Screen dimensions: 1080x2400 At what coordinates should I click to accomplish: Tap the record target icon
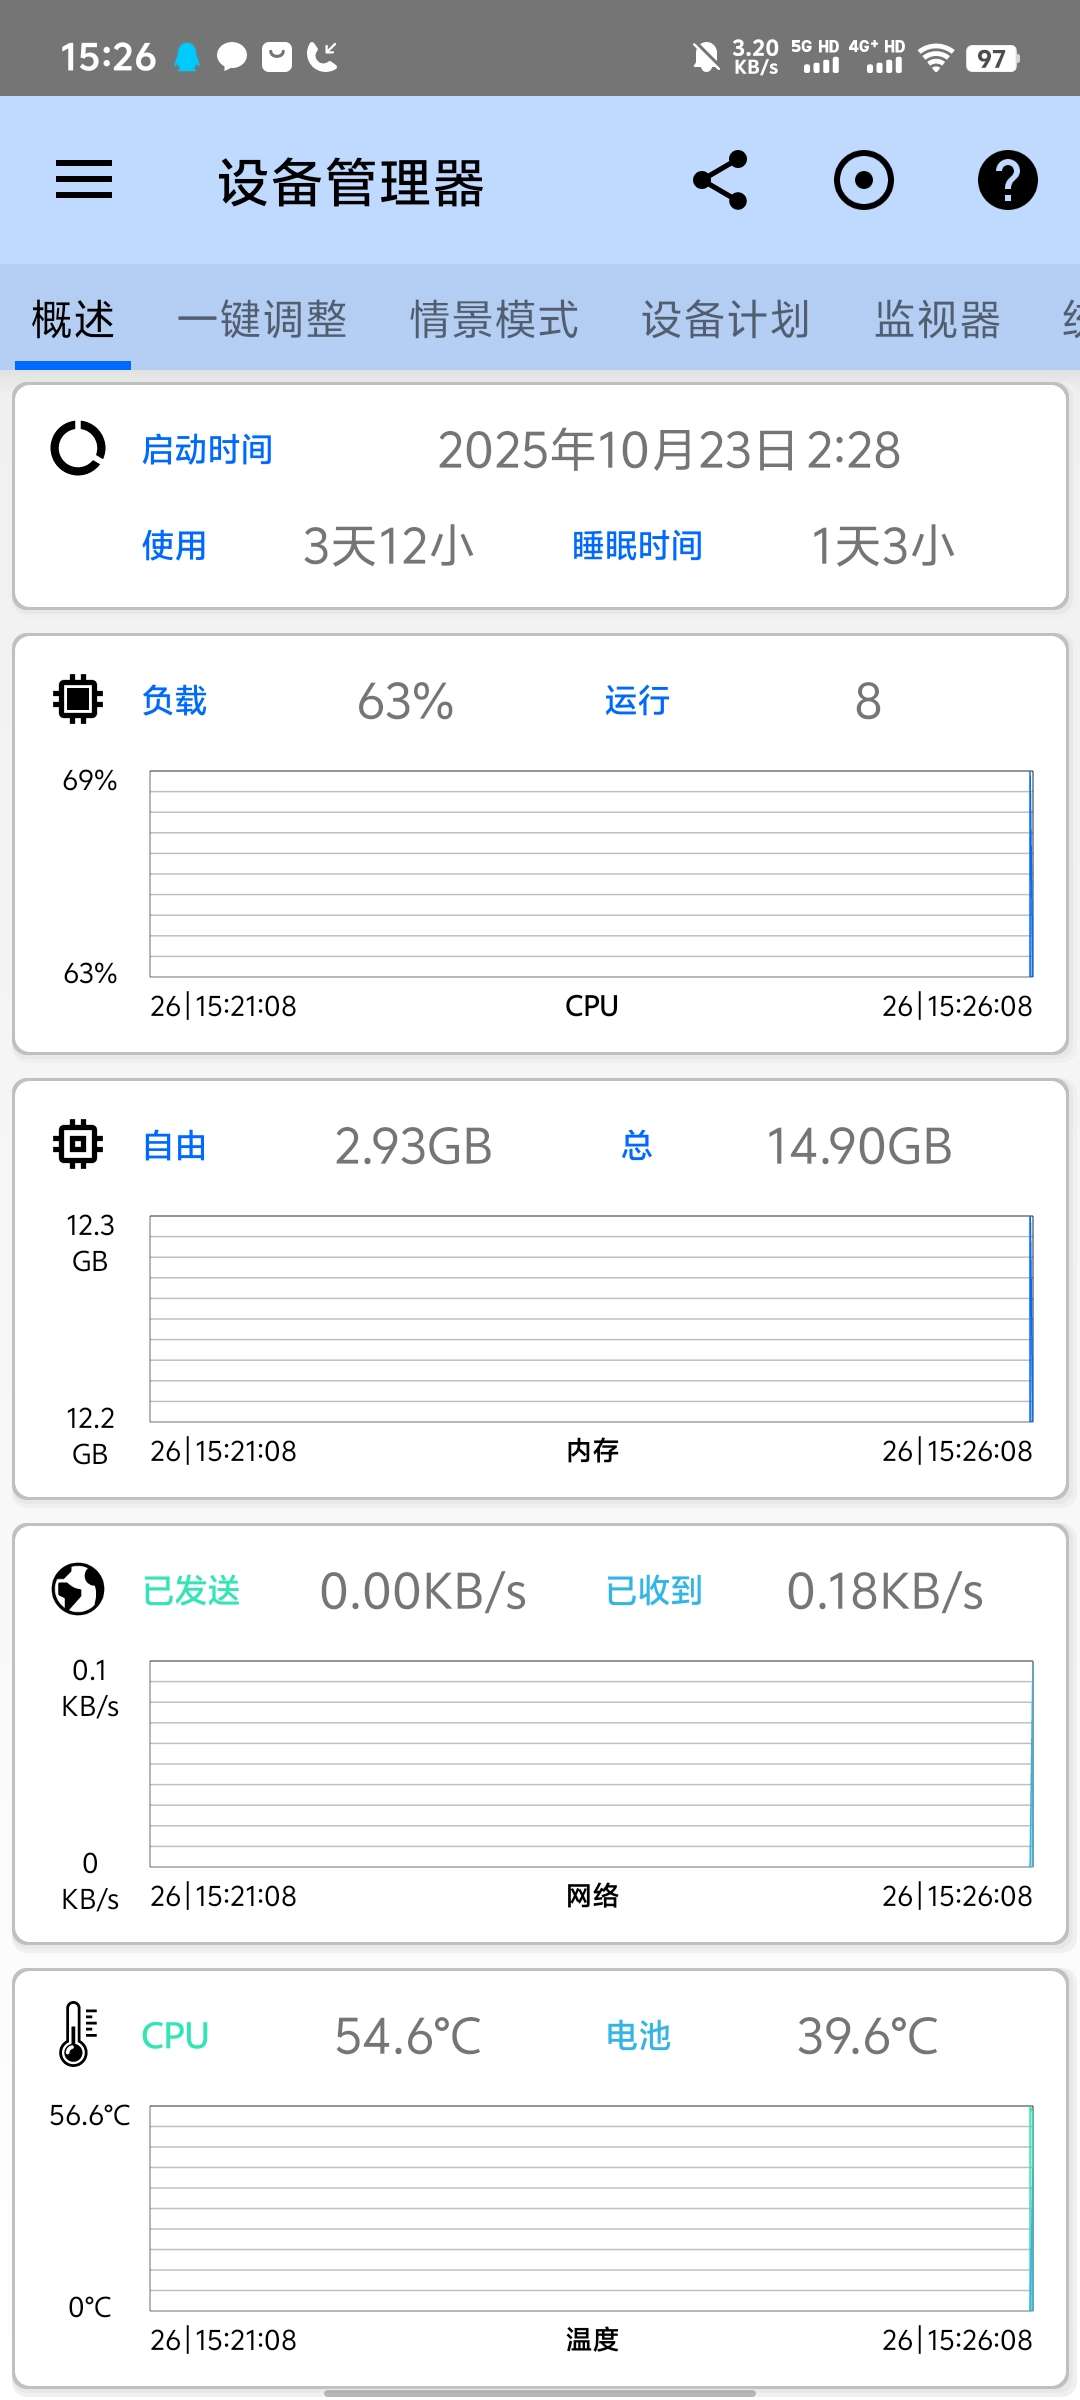(863, 180)
